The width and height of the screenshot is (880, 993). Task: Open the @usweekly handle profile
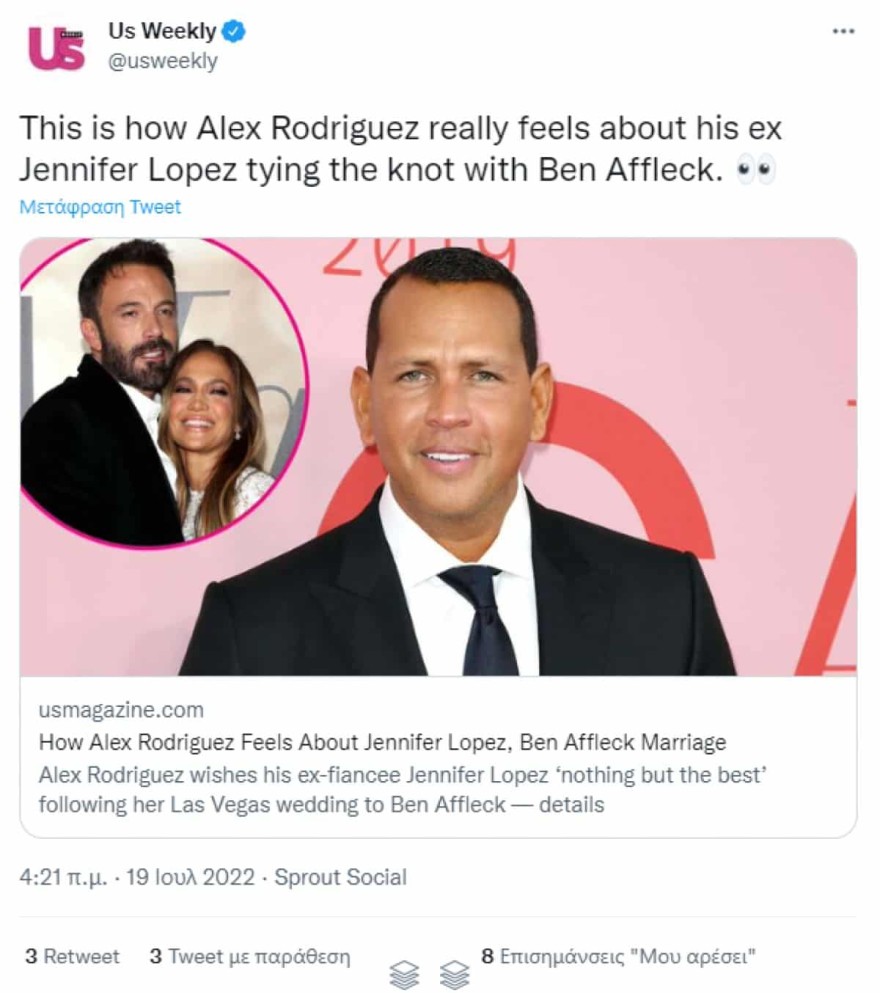[x=162, y=61]
